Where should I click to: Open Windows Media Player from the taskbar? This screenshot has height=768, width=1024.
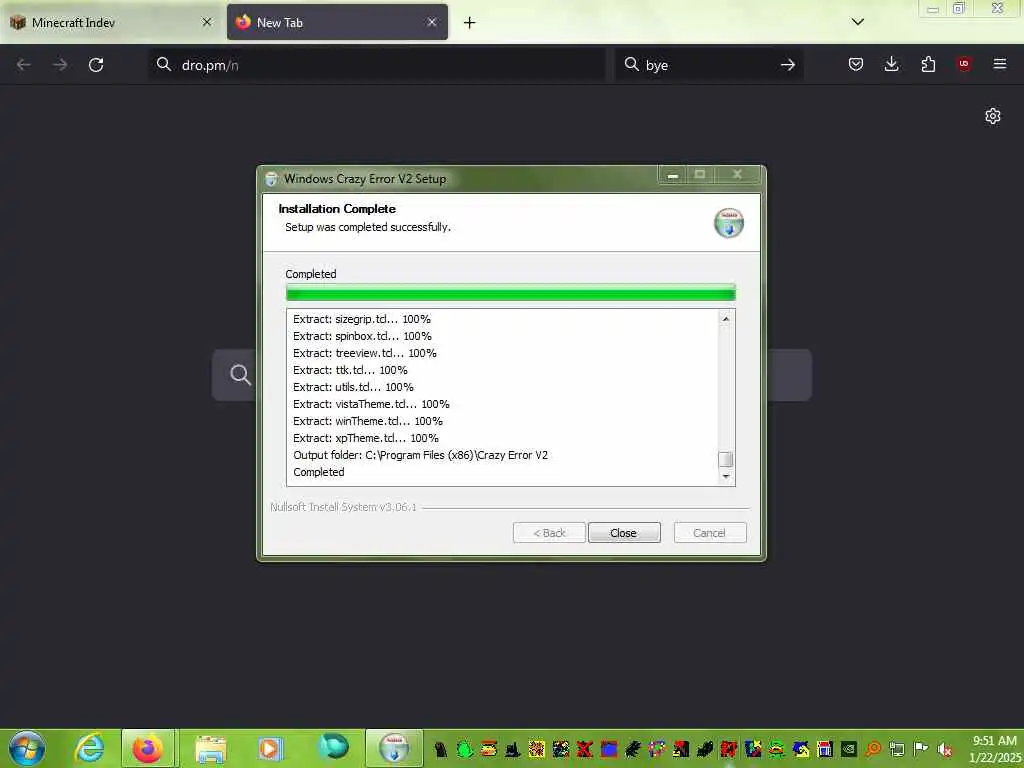270,748
